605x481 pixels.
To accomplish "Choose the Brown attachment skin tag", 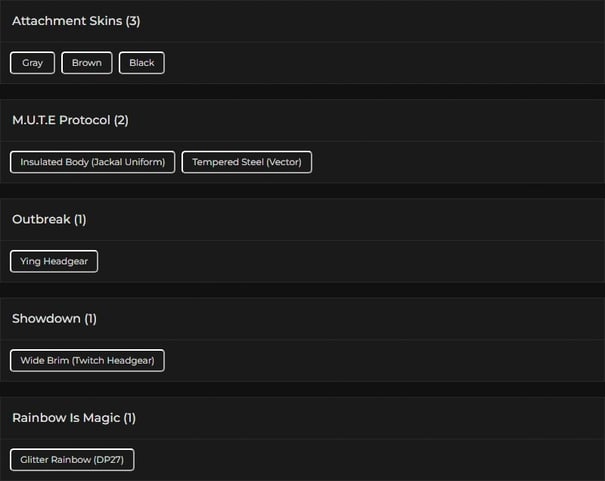I will point(87,63).
